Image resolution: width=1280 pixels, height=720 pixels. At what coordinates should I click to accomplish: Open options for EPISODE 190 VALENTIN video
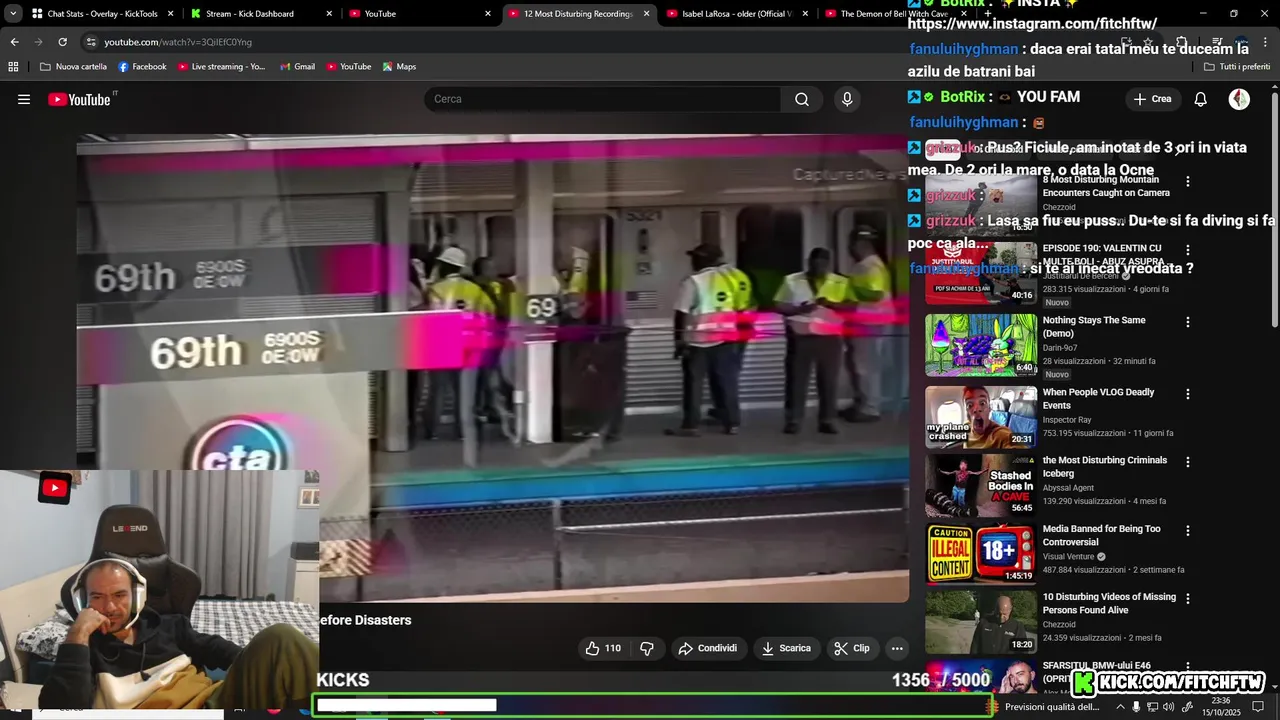tap(1188, 250)
